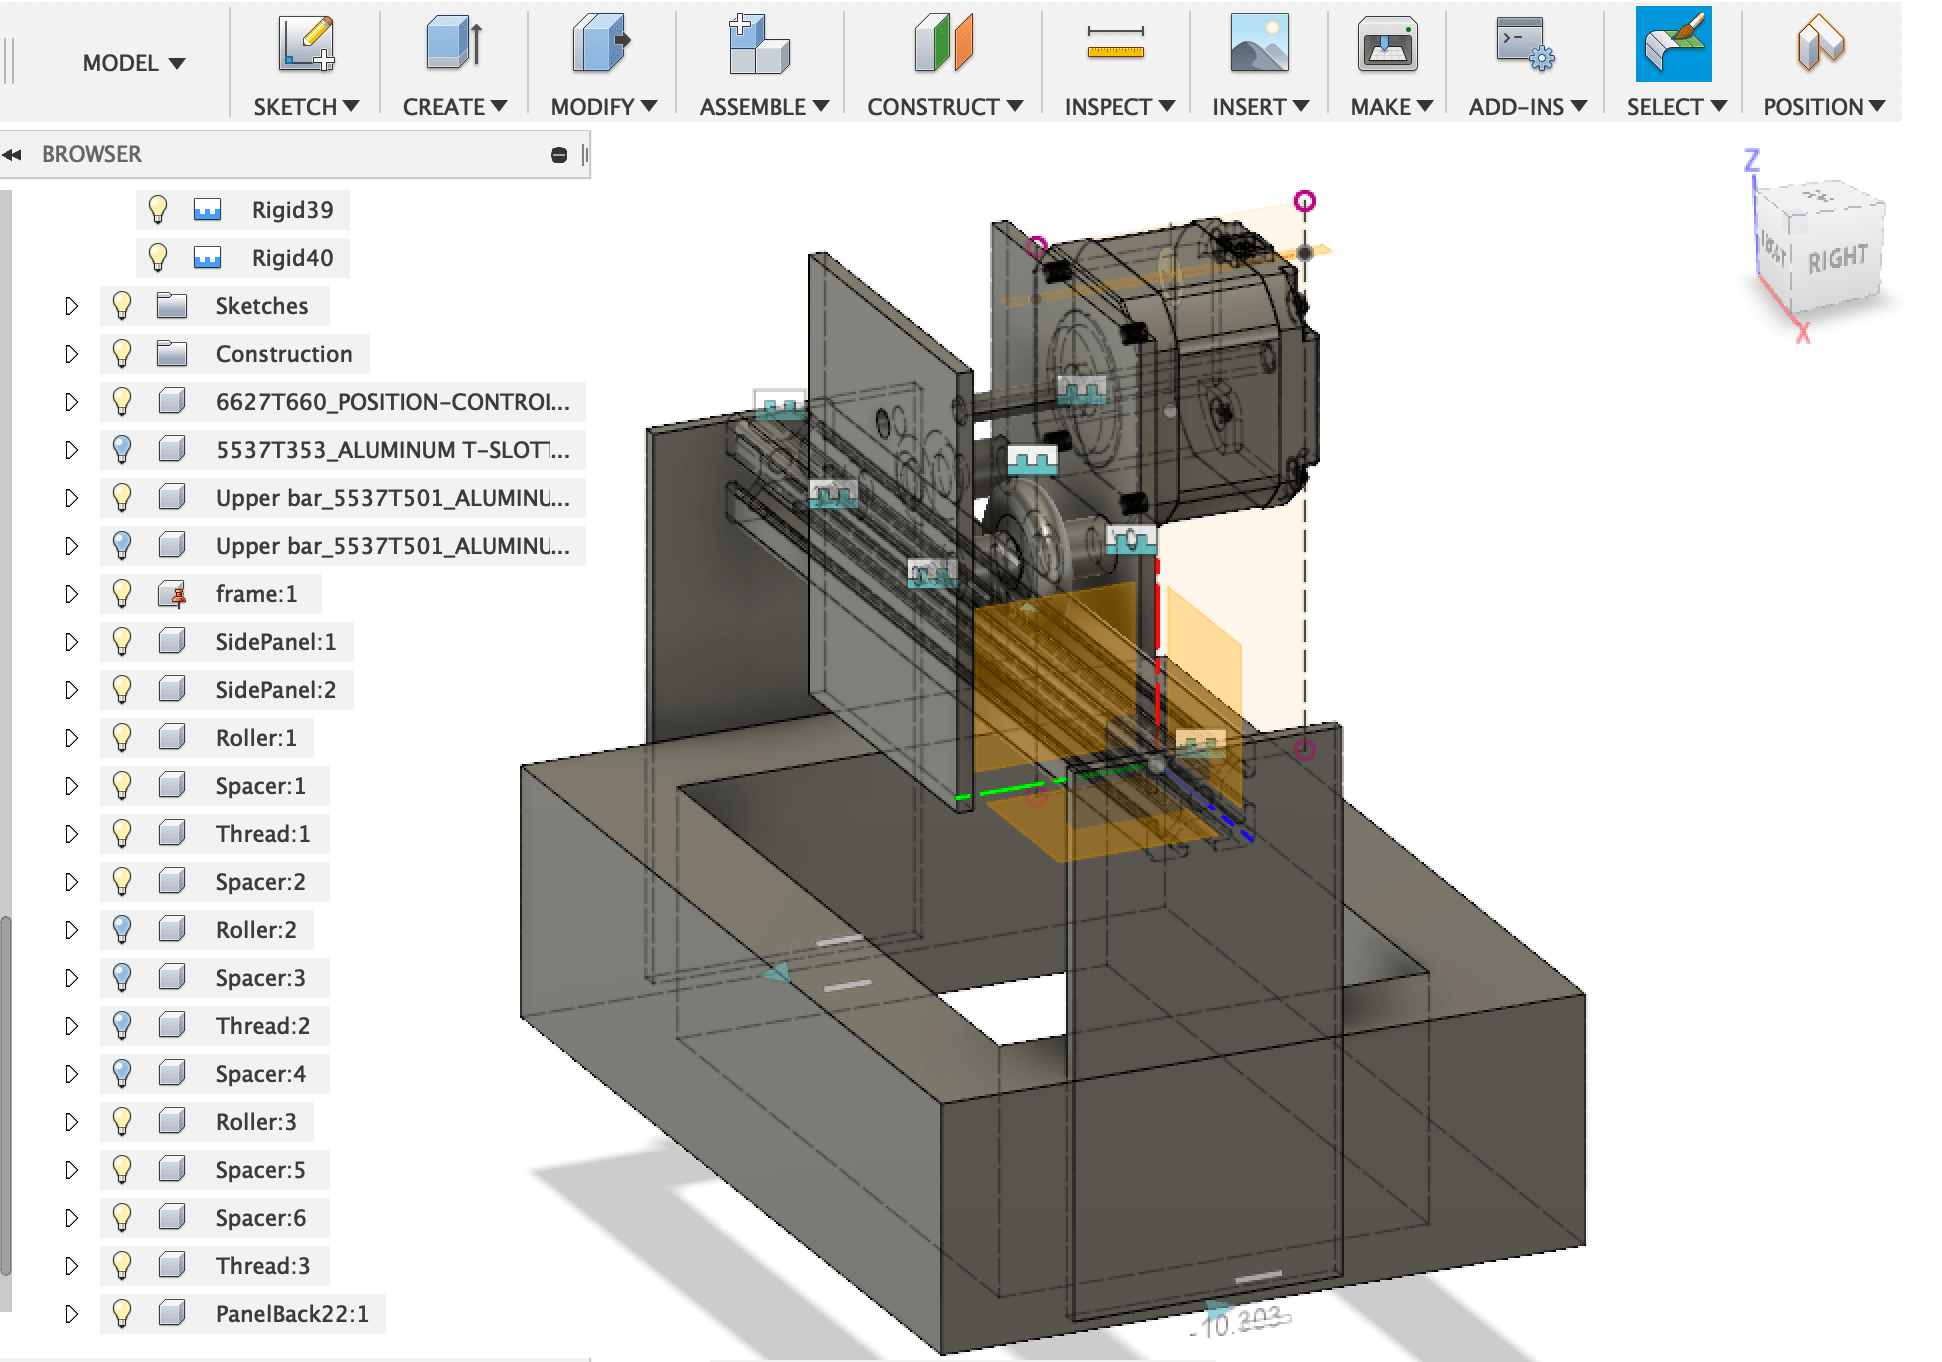Viewport: 1942px width, 1362px height.
Task: Collapse the BROWSER panel with double arrows
Action: point(12,155)
